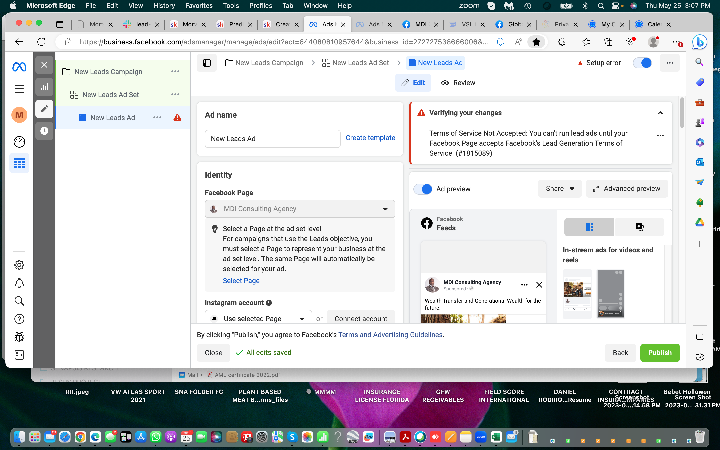Open Terms and Advertising Guidelines link
Screen dimensions: 720x450
click(390, 335)
